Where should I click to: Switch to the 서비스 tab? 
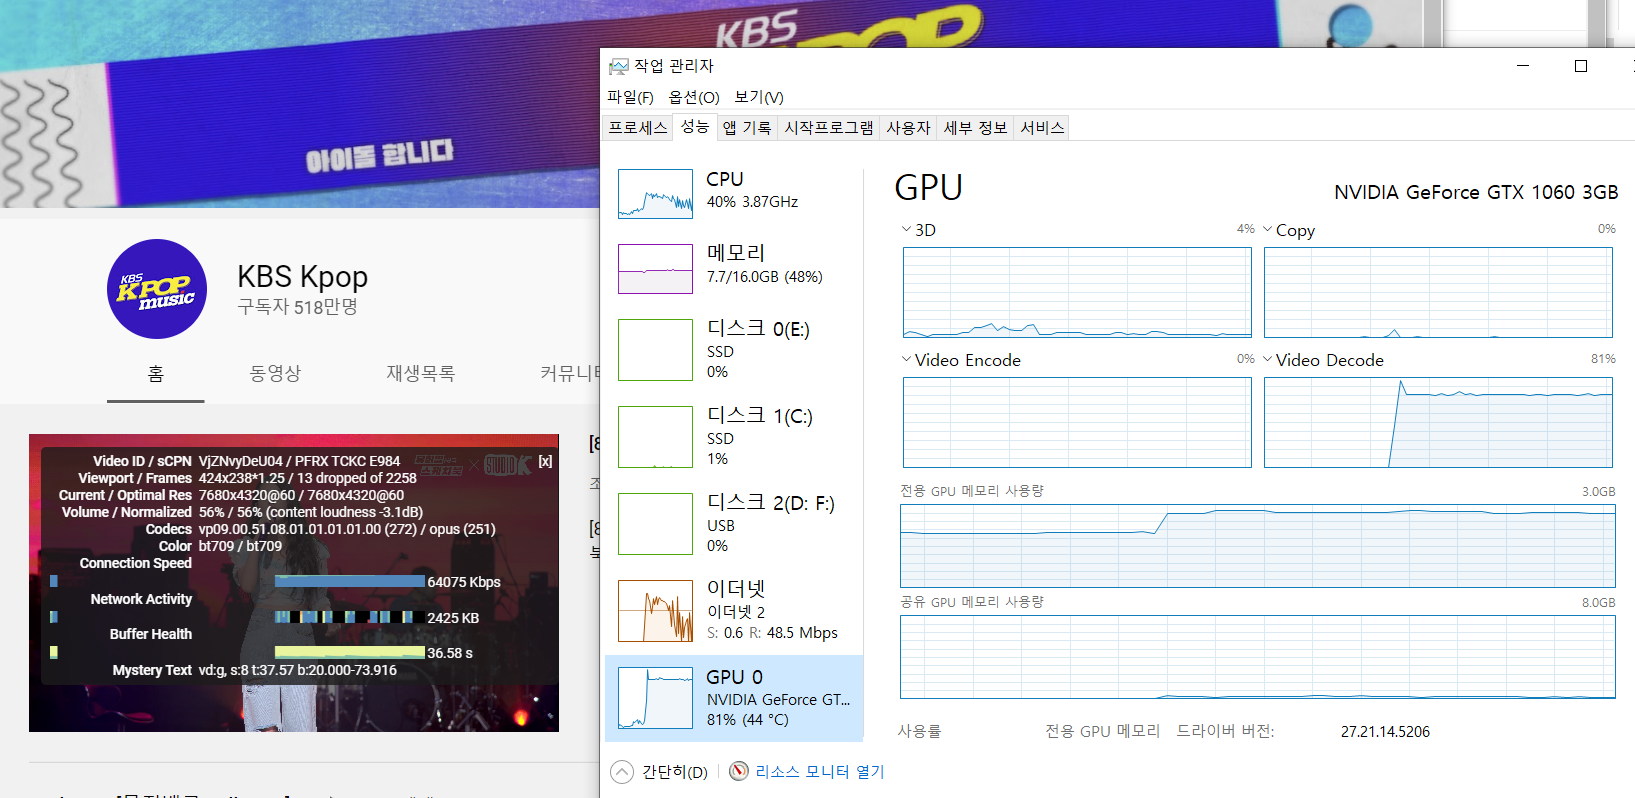pyautogui.click(x=1042, y=128)
